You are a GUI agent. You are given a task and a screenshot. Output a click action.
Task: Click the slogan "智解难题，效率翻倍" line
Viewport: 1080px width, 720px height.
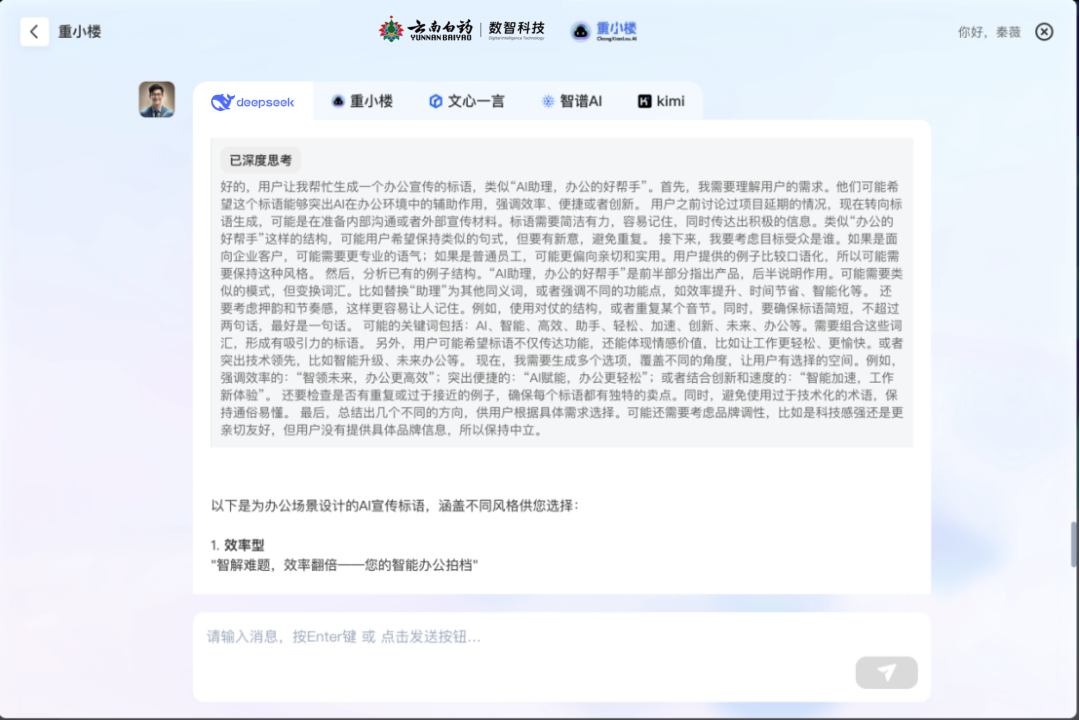click(345, 565)
